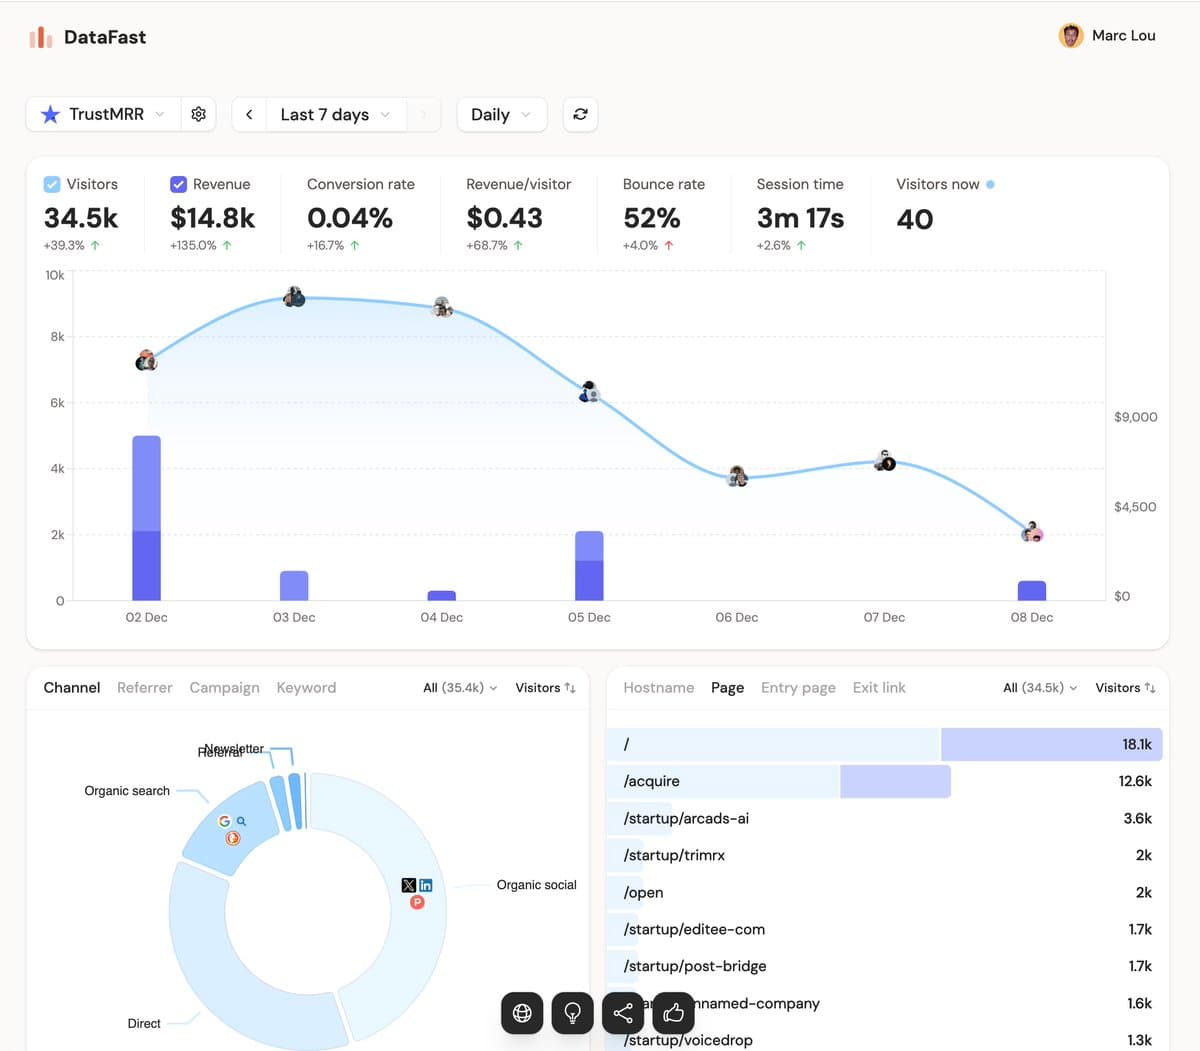Open the /startup/editee-com page row
This screenshot has height=1051, width=1200.
(x=884, y=929)
